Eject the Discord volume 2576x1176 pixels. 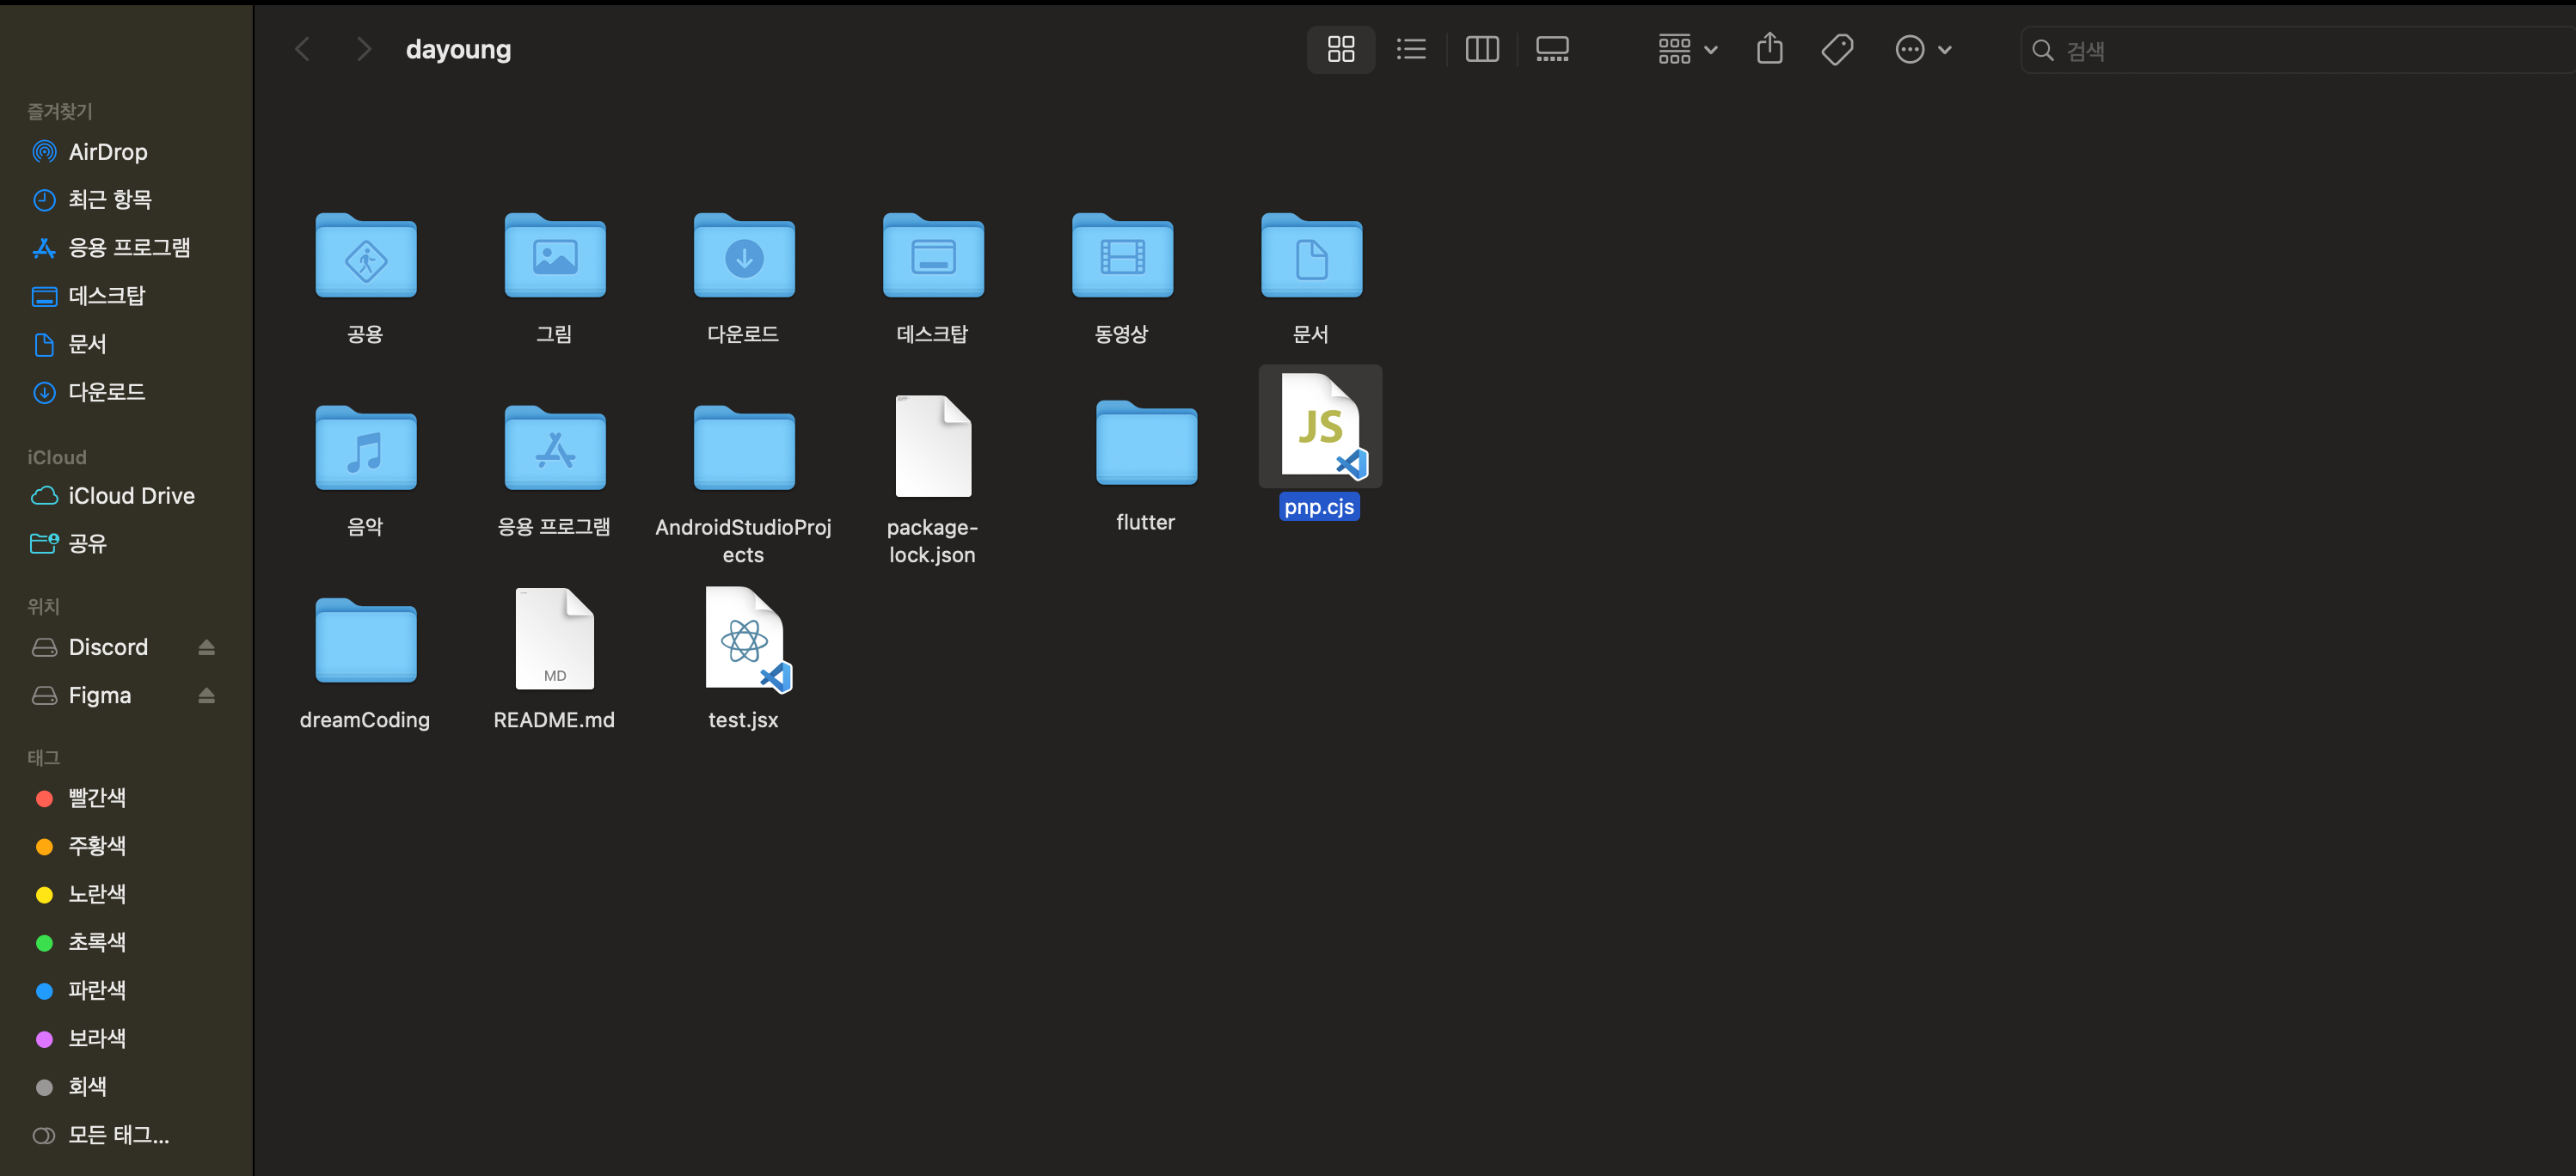pos(206,647)
